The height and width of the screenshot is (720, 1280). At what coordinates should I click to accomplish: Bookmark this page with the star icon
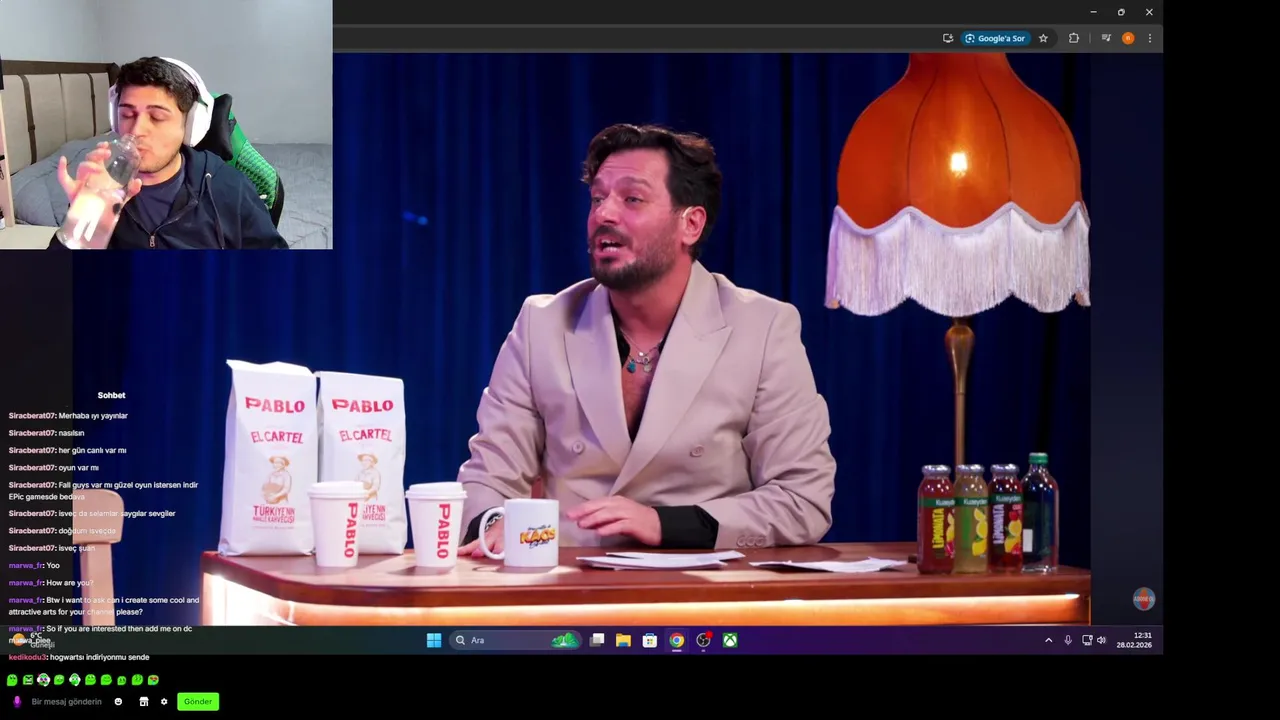(x=1043, y=38)
